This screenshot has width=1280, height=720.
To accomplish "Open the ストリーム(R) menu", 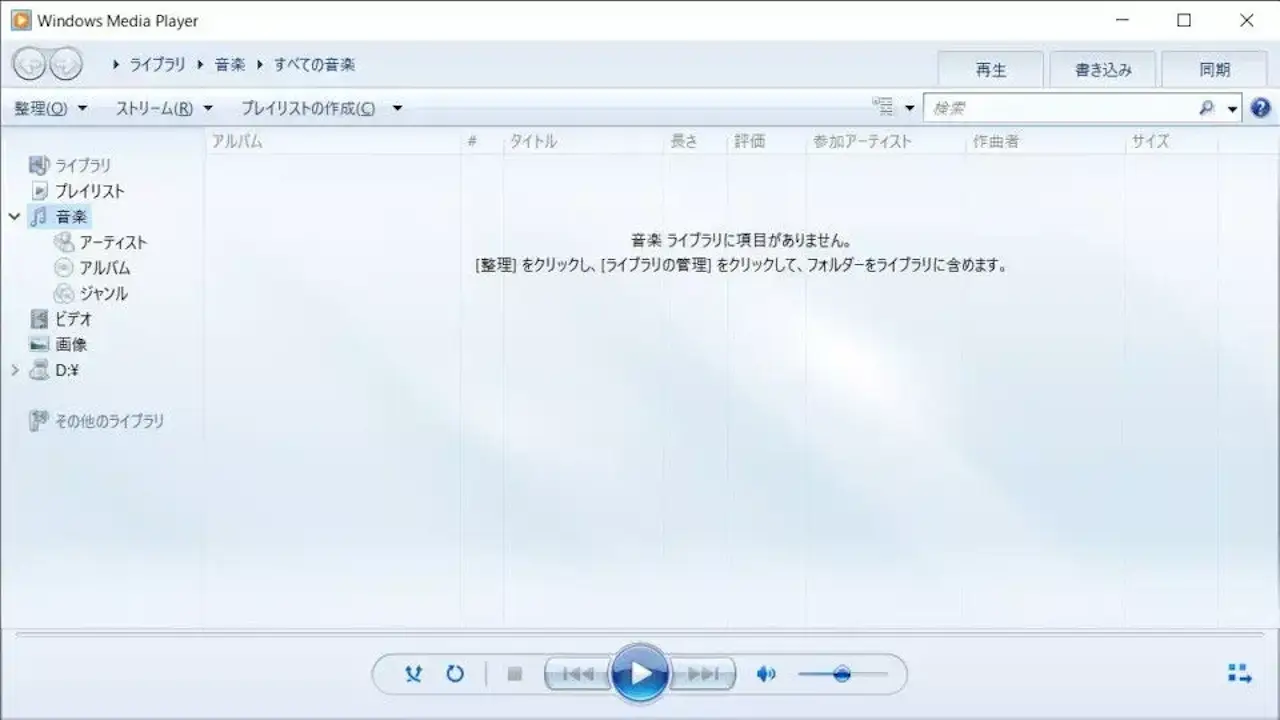I will click(164, 108).
